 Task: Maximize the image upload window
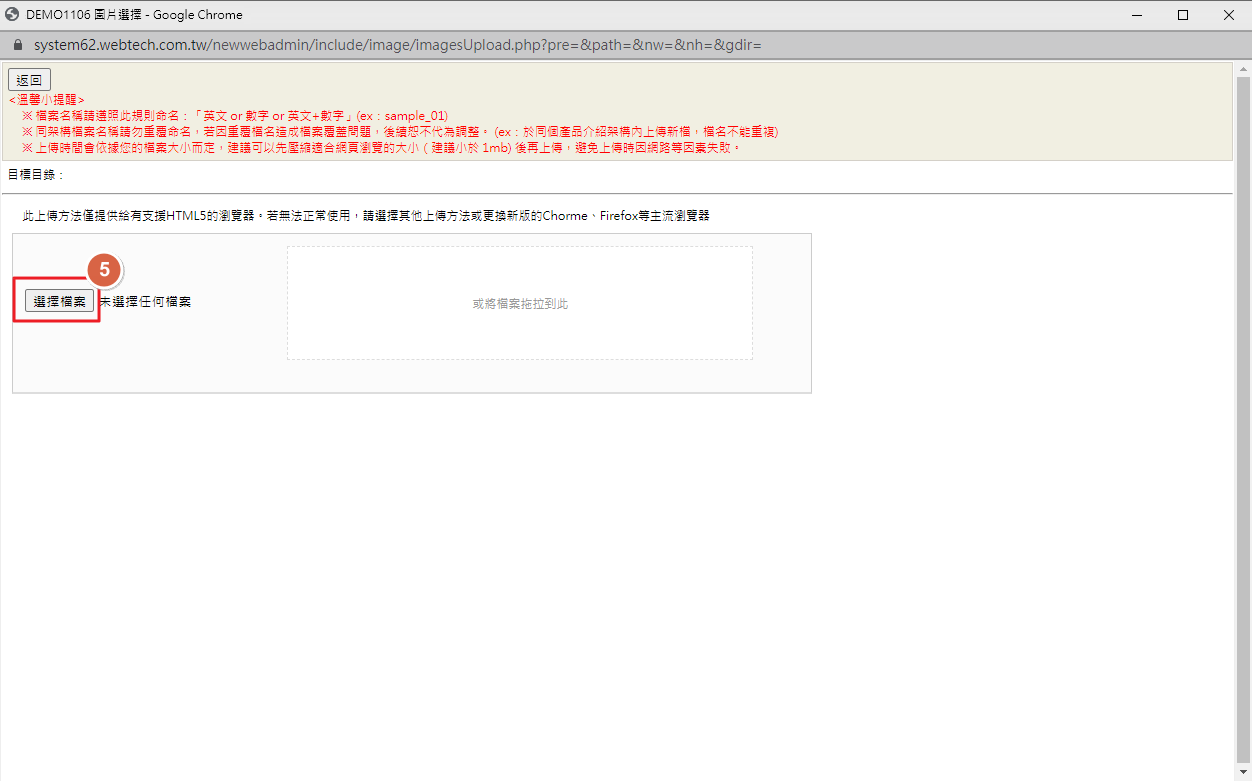[1183, 15]
